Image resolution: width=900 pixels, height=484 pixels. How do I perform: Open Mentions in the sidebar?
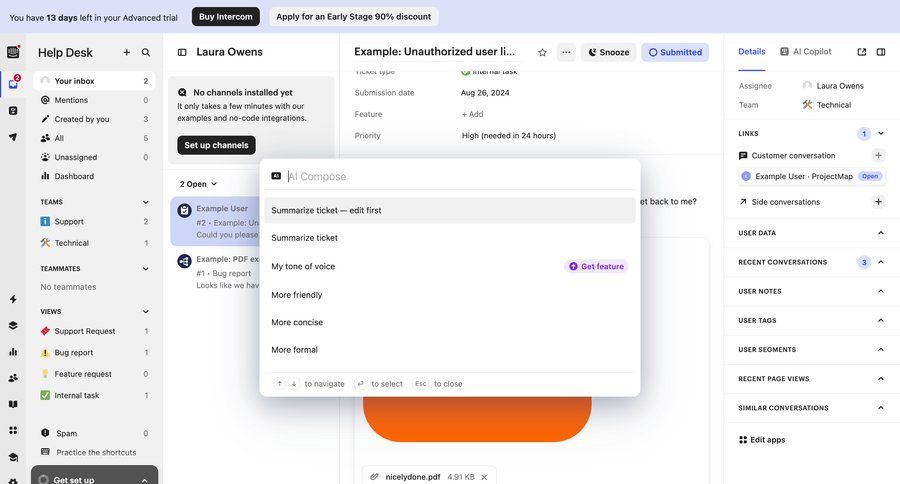click(x=94, y=100)
